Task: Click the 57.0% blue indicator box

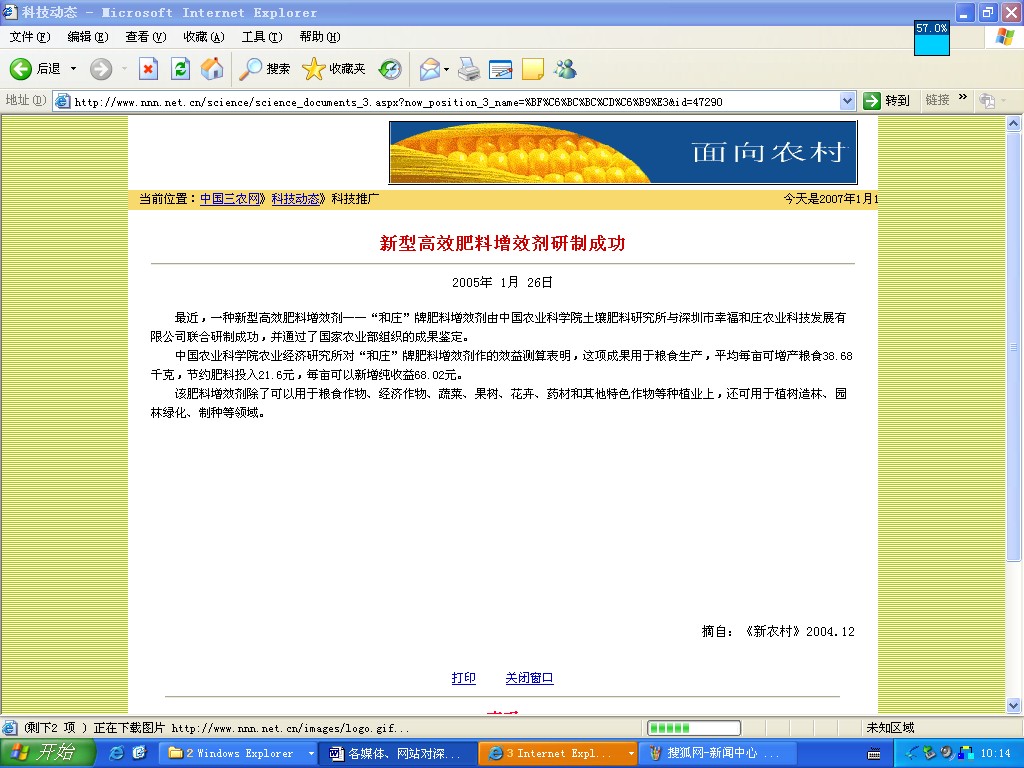Action: (932, 39)
